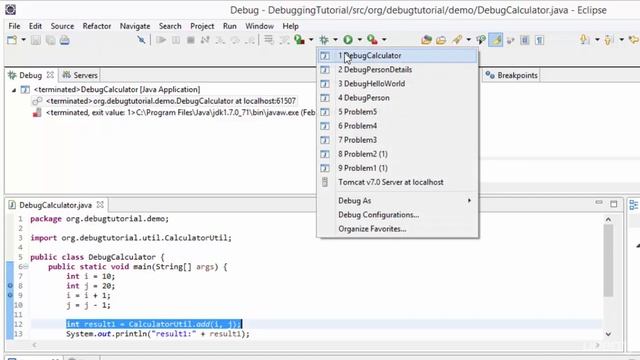Click Organize Favorites... menu entry
This screenshot has width=640, height=360.
point(398,229)
